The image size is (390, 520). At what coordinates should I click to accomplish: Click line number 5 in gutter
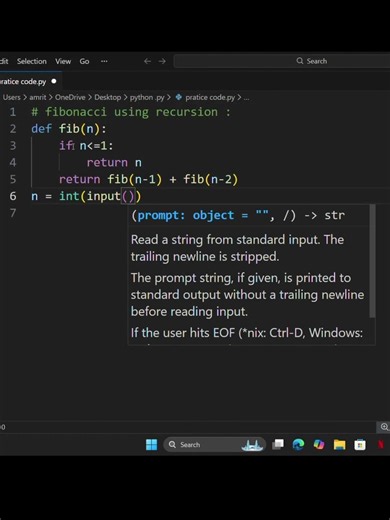(x=13, y=179)
